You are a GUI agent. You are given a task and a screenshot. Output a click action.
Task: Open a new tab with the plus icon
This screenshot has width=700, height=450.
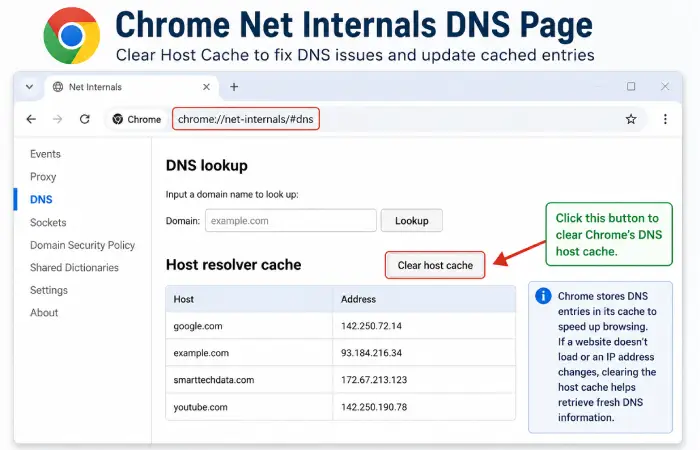(x=234, y=87)
